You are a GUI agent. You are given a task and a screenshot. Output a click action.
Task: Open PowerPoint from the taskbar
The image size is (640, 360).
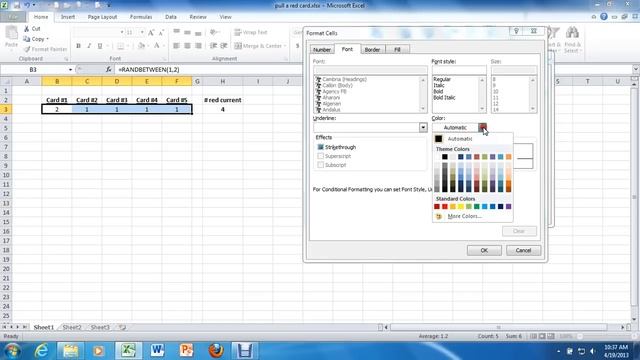[x=186, y=350]
